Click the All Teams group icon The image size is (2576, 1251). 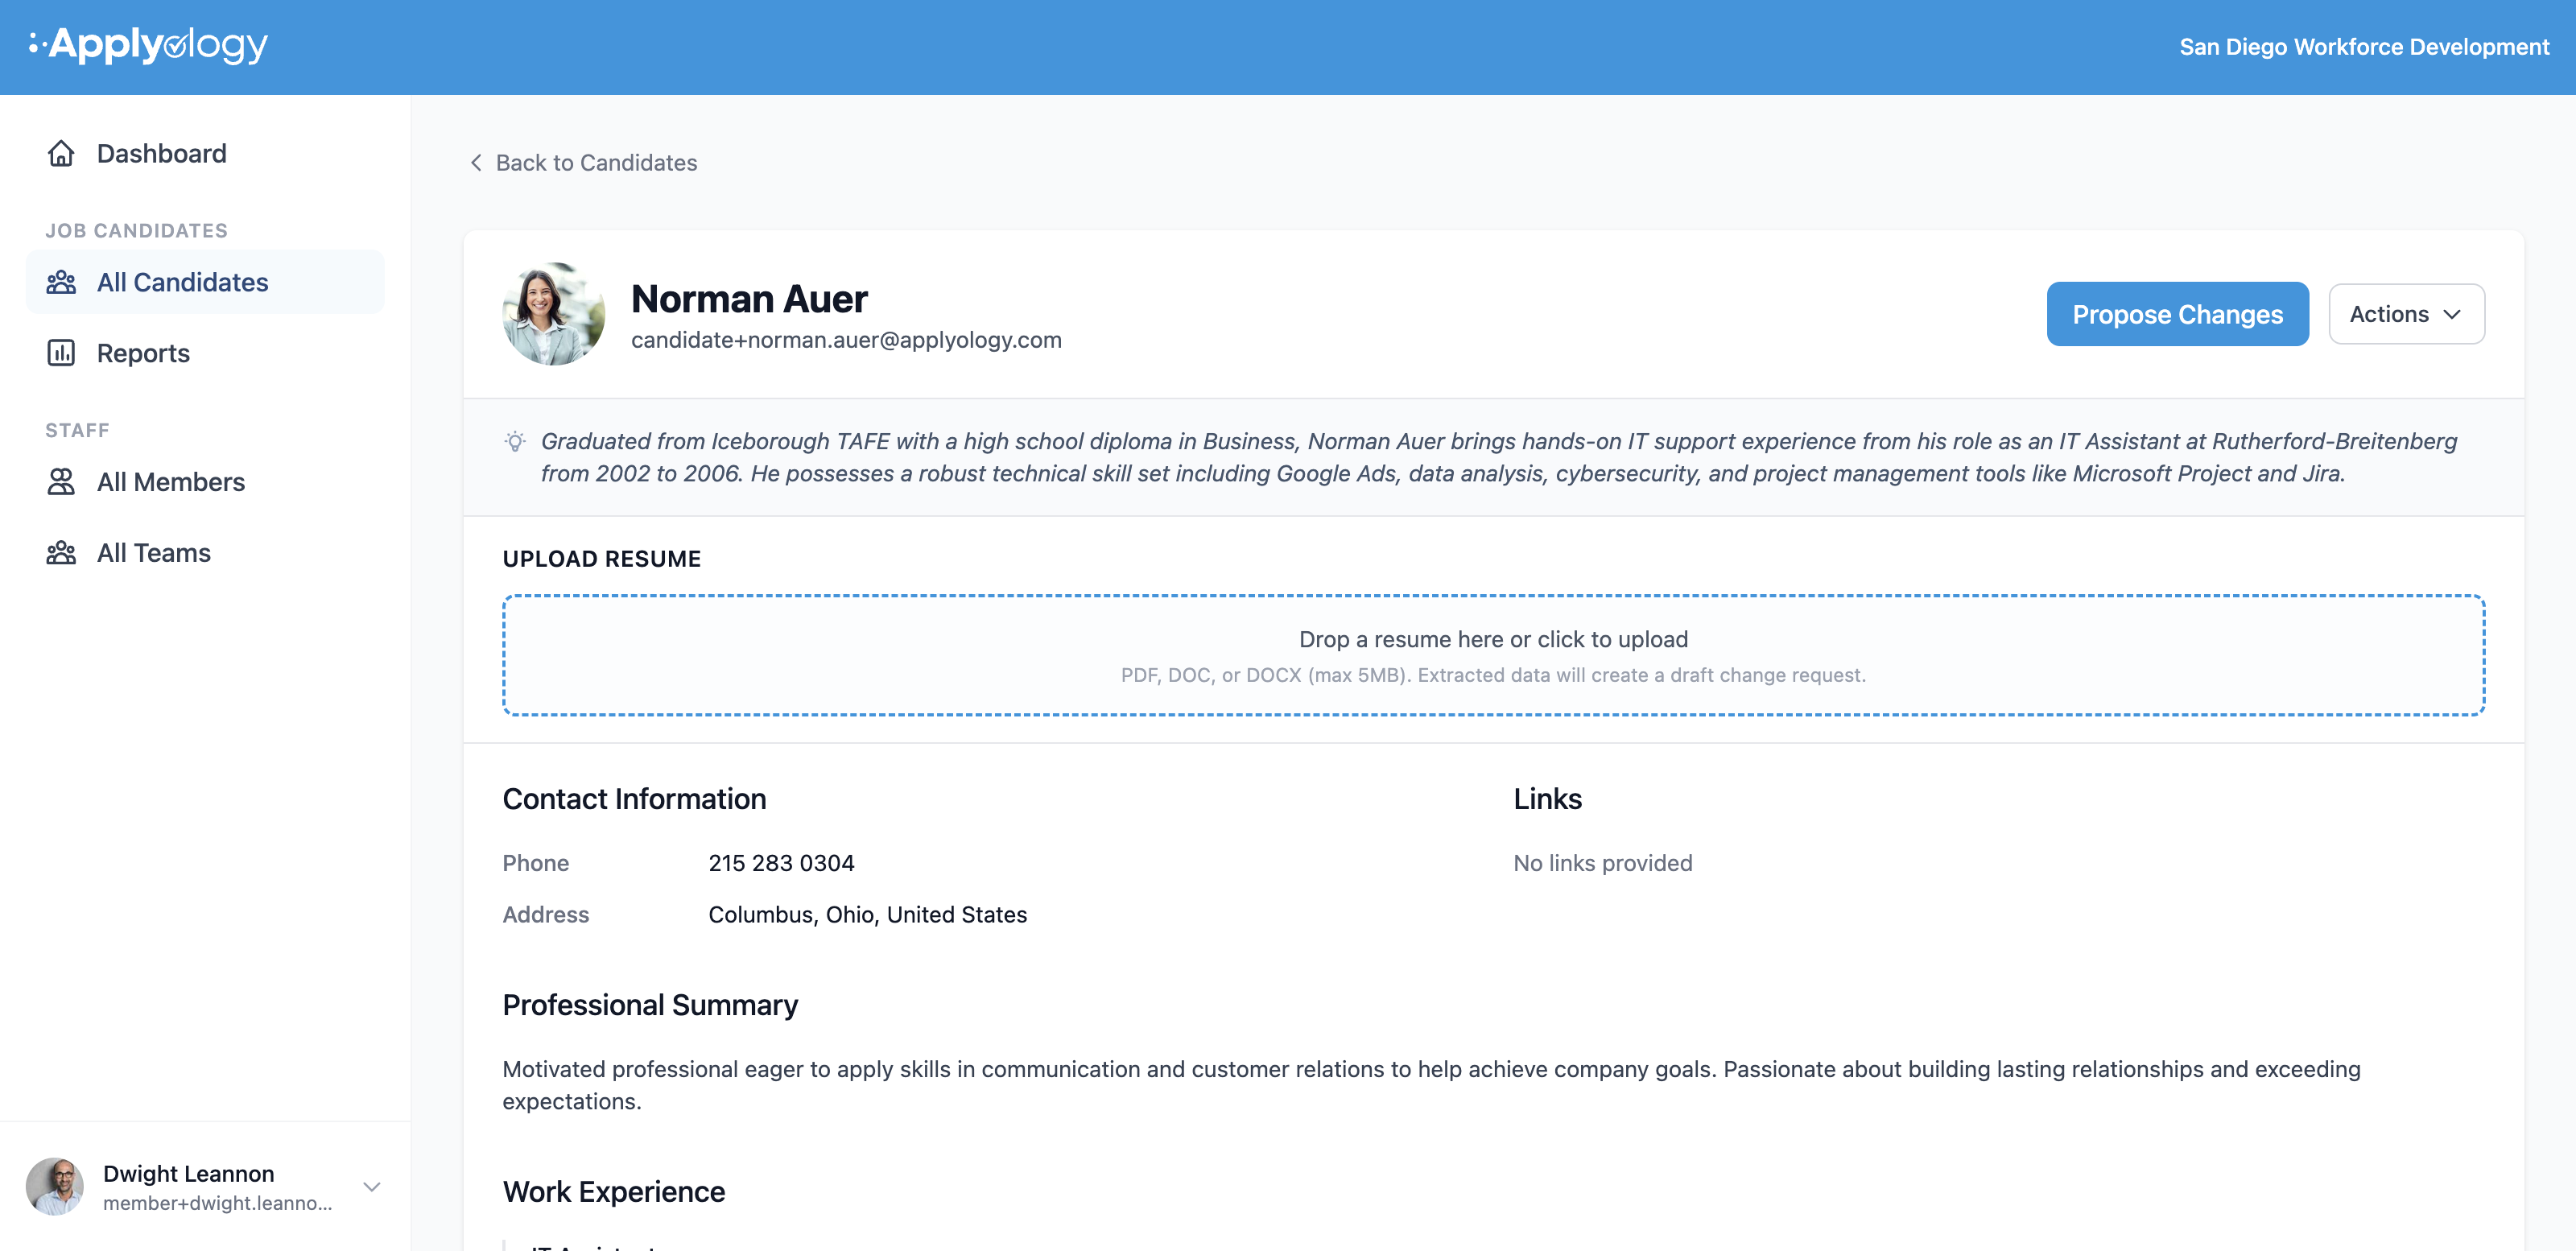61,553
